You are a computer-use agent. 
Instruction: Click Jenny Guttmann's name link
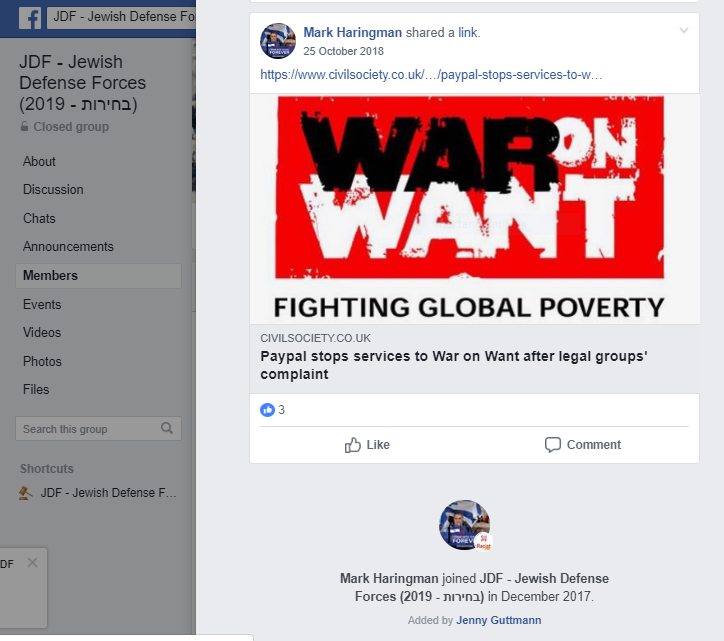(499, 620)
